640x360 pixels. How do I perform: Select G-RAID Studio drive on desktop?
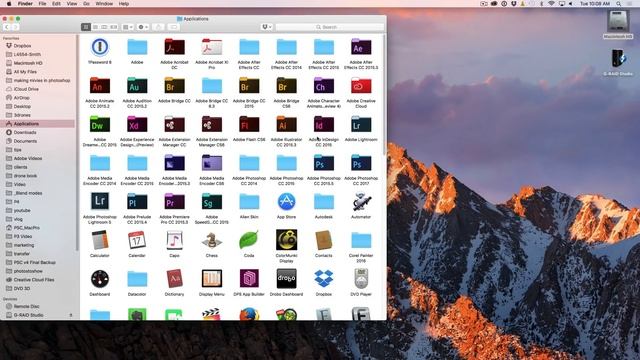(x=618, y=59)
